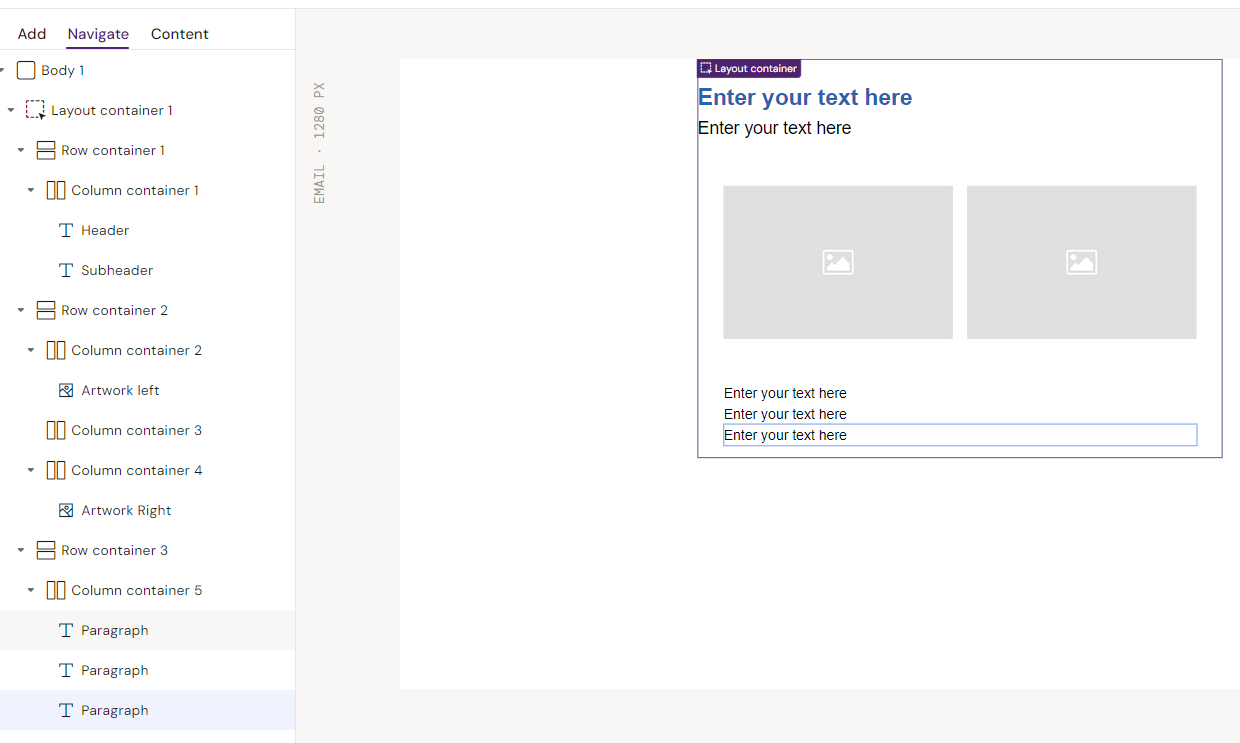Click the Body 1 icon in tree
This screenshot has width=1240, height=743.
[x=26, y=70]
